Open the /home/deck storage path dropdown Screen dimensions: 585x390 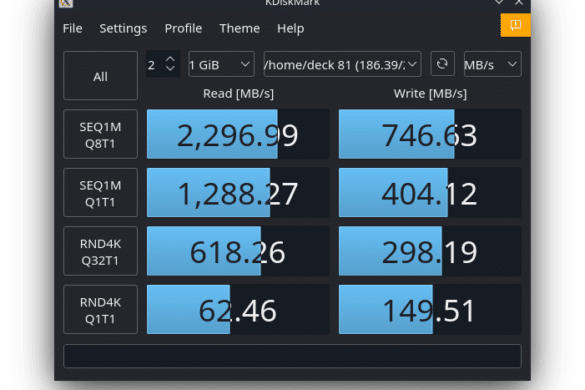point(342,64)
